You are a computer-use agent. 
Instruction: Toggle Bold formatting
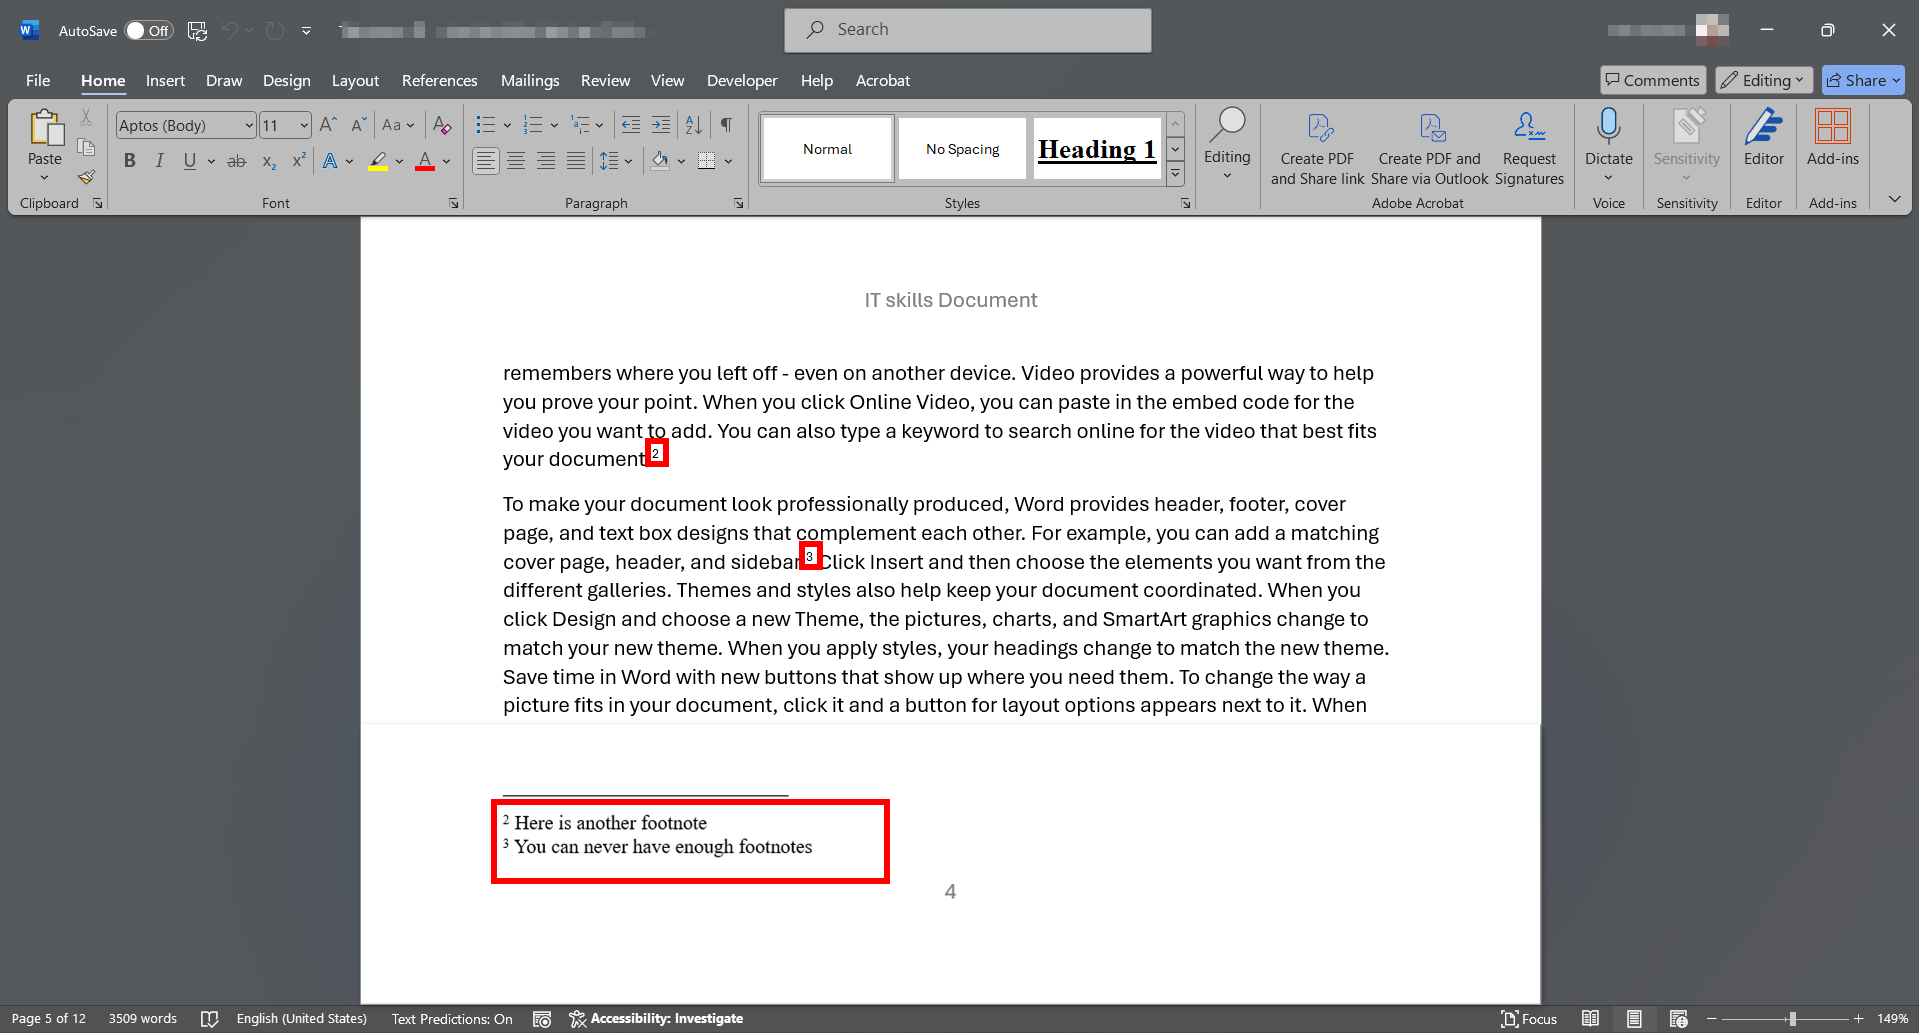coord(129,161)
